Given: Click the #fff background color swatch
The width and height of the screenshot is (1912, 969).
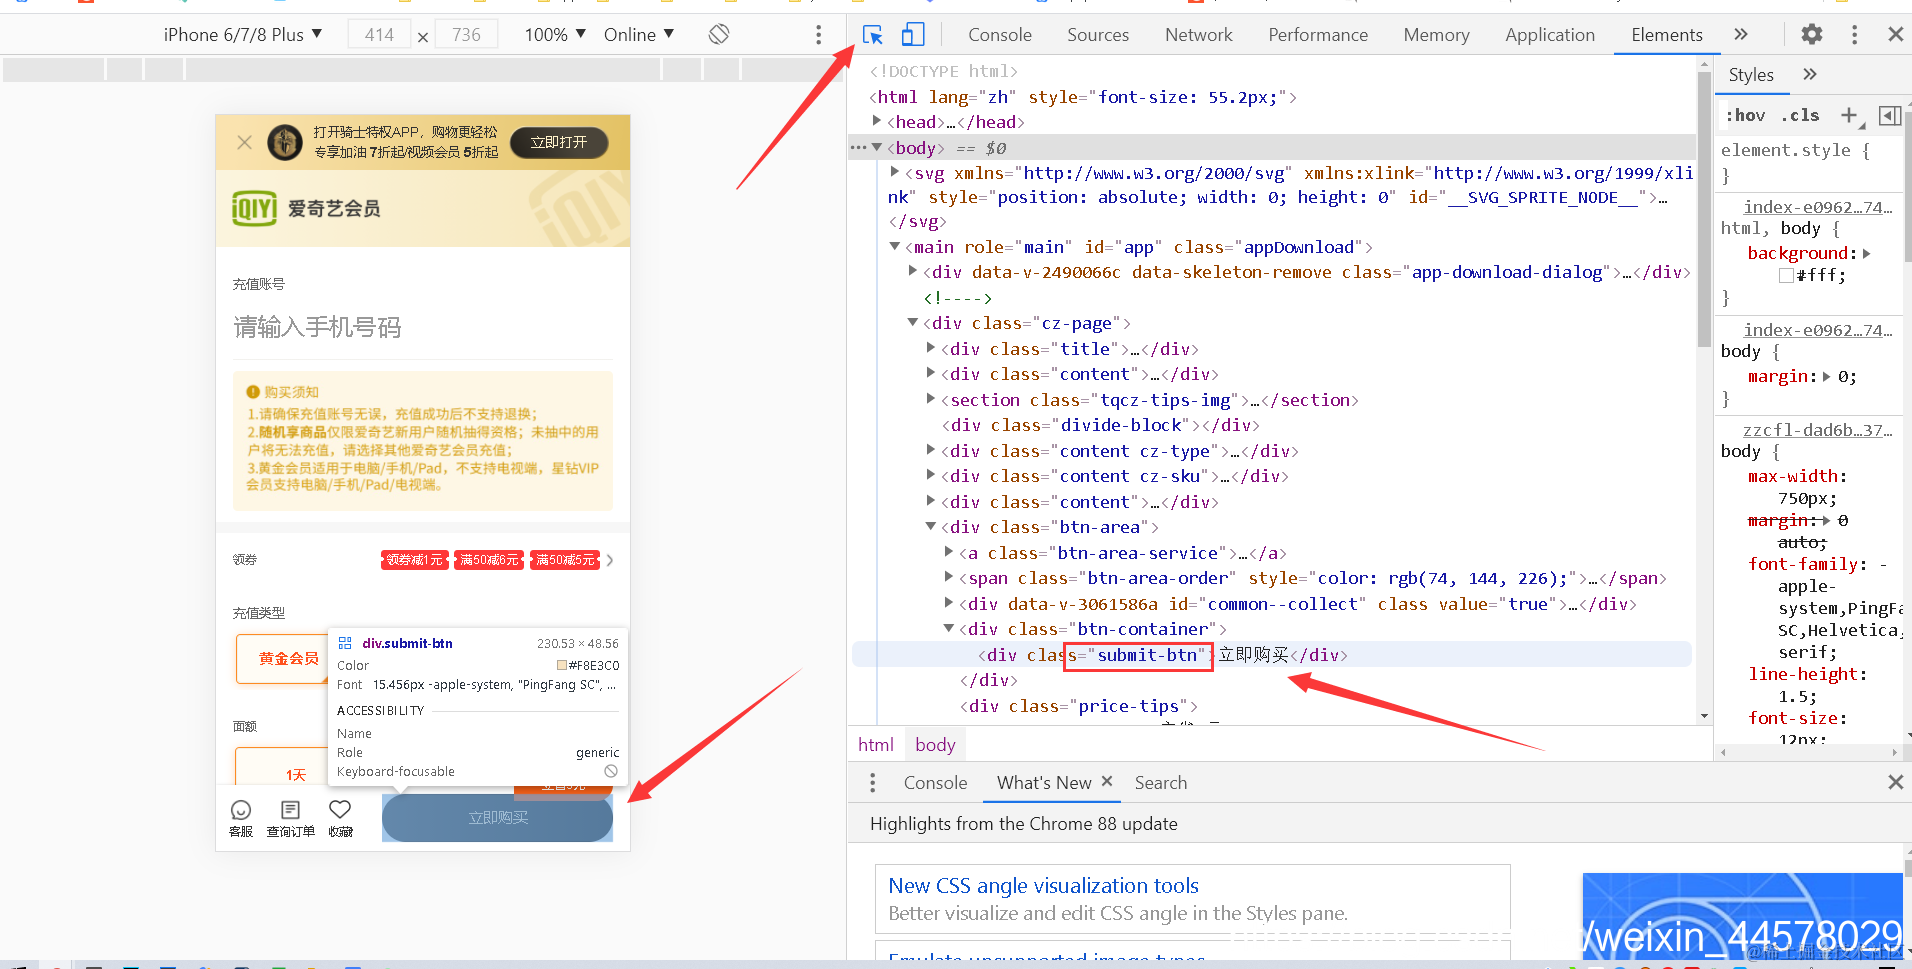Looking at the screenshot, I should click(1786, 276).
